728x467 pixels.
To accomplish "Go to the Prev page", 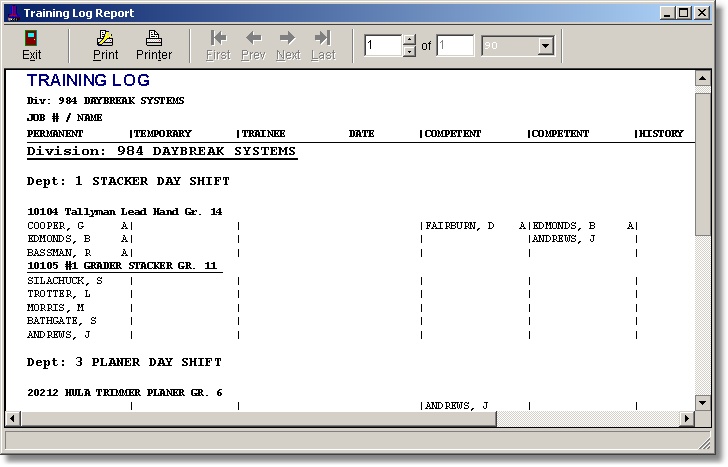I will click(253, 45).
